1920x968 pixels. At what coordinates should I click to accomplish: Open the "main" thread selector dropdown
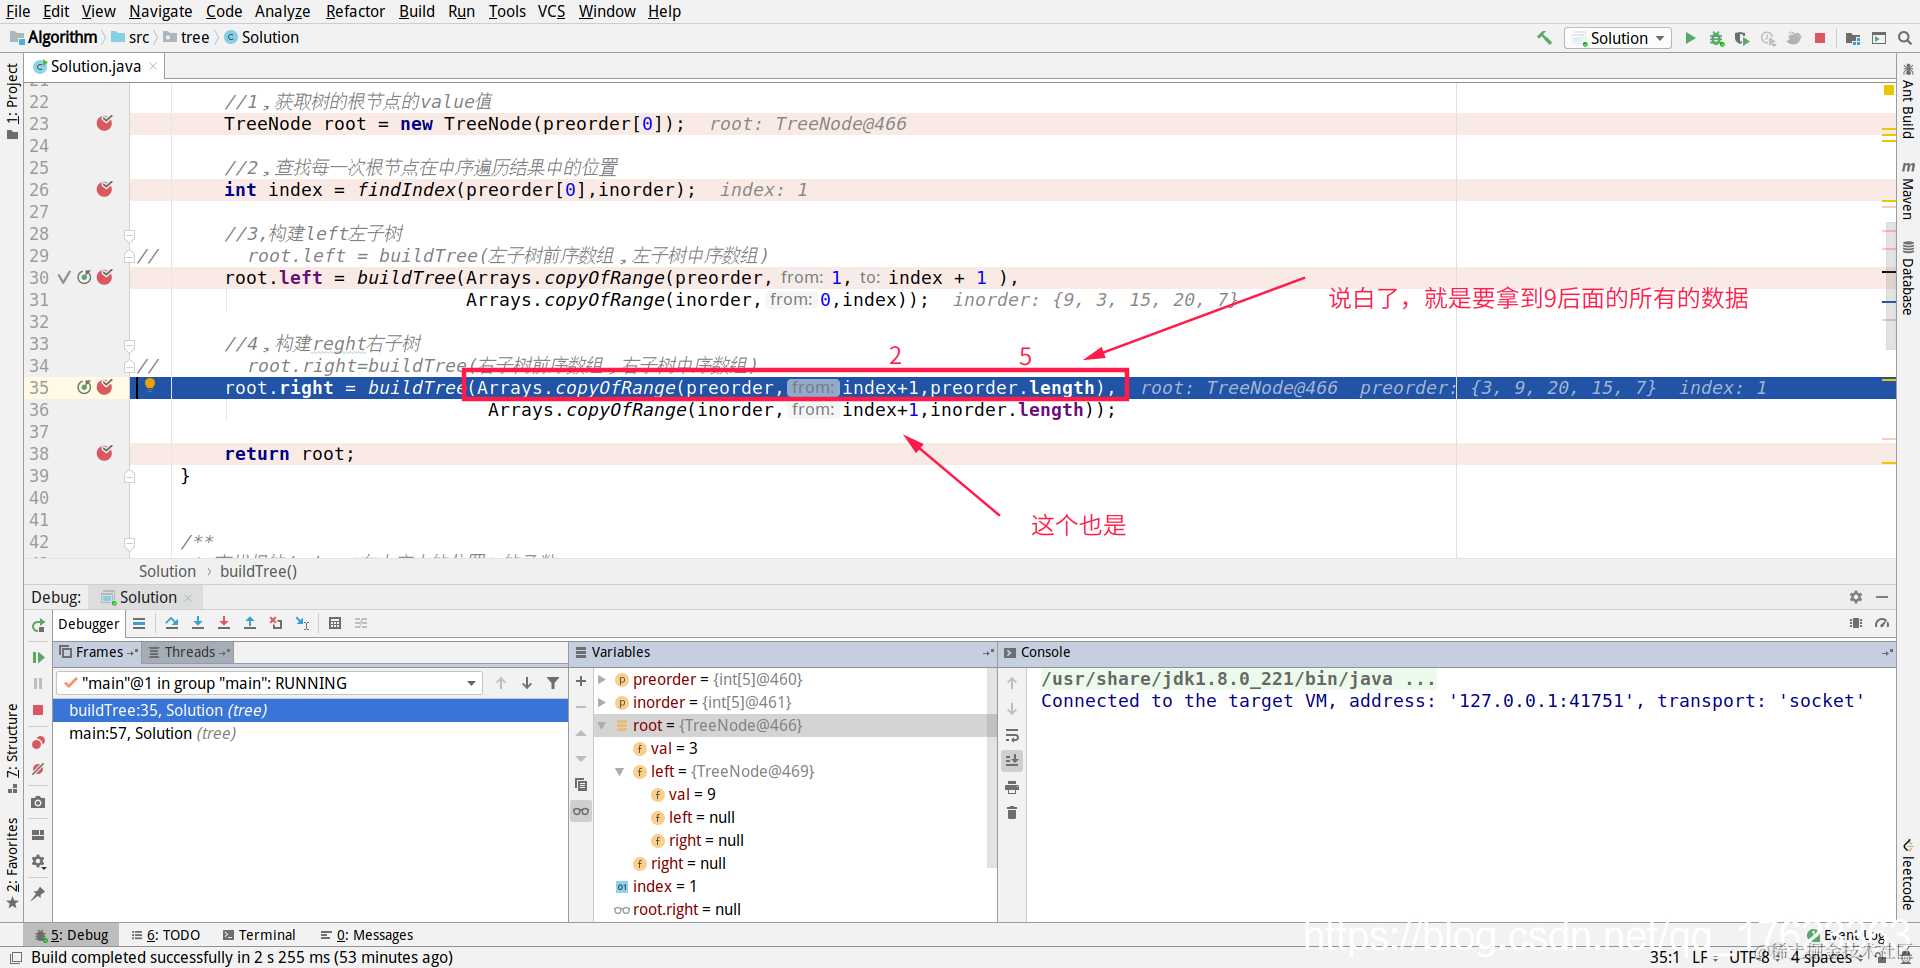(270, 683)
